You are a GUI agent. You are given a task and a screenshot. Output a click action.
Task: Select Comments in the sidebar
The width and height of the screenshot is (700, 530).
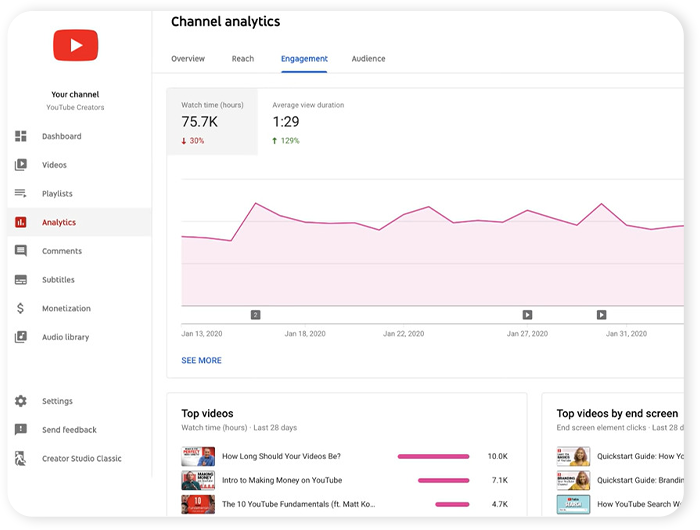(62, 251)
